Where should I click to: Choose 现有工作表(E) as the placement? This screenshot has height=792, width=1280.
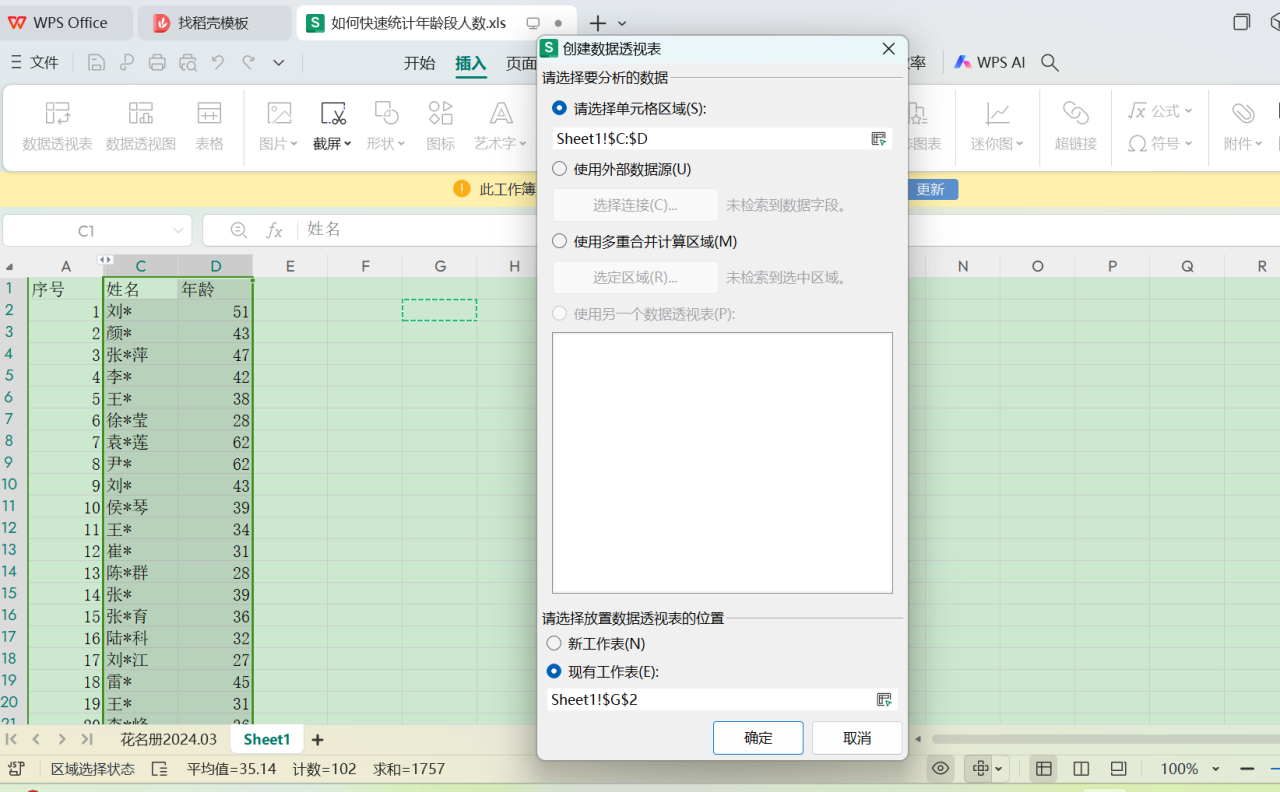(554, 671)
